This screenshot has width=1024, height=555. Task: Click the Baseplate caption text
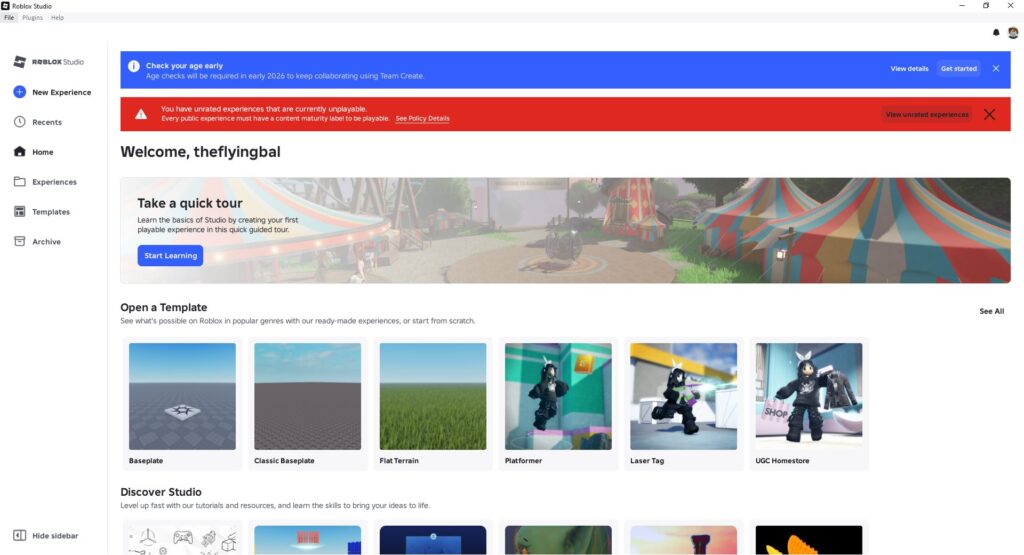tap(146, 460)
